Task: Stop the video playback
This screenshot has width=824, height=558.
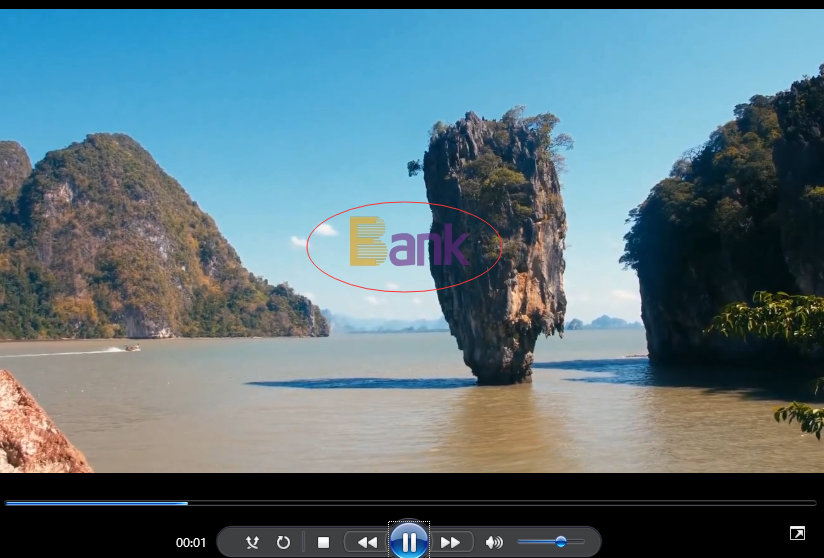Action: (323, 542)
